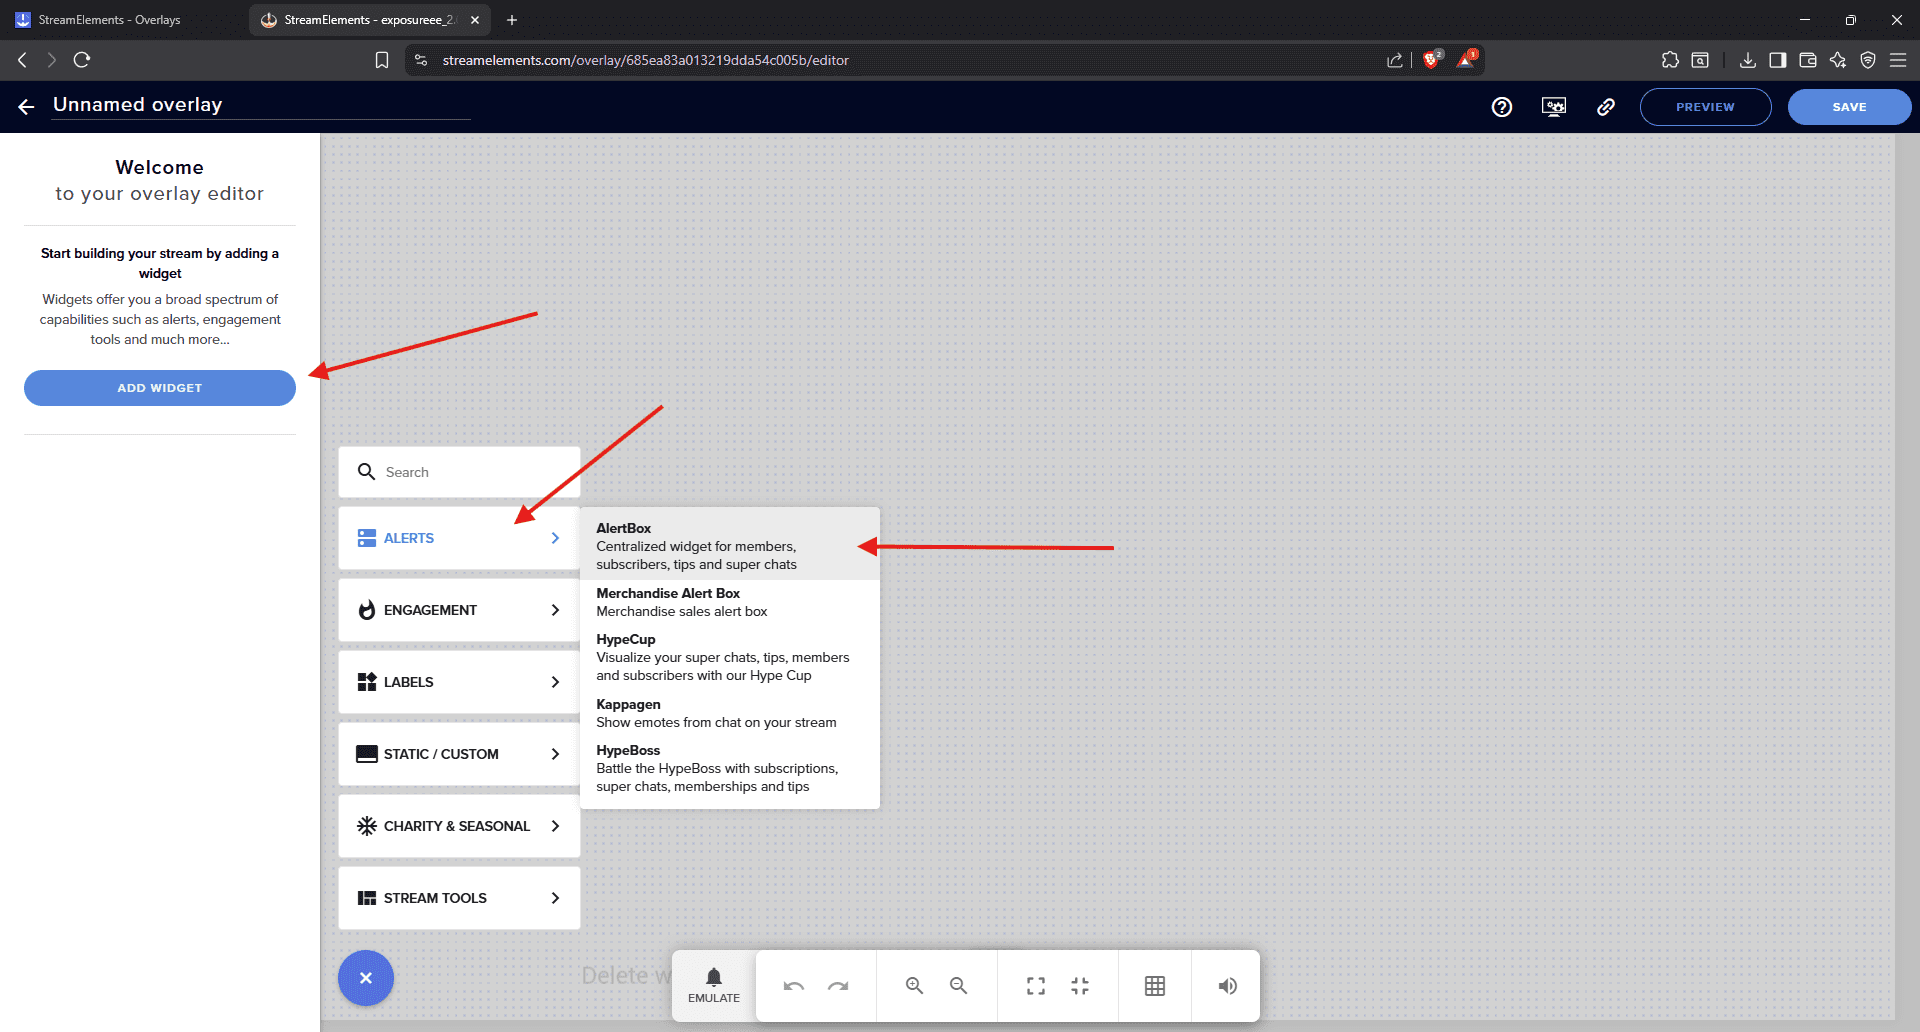1920x1032 pixels.
Task: Select the HypeBoss widget
Action: pos(730,768)
